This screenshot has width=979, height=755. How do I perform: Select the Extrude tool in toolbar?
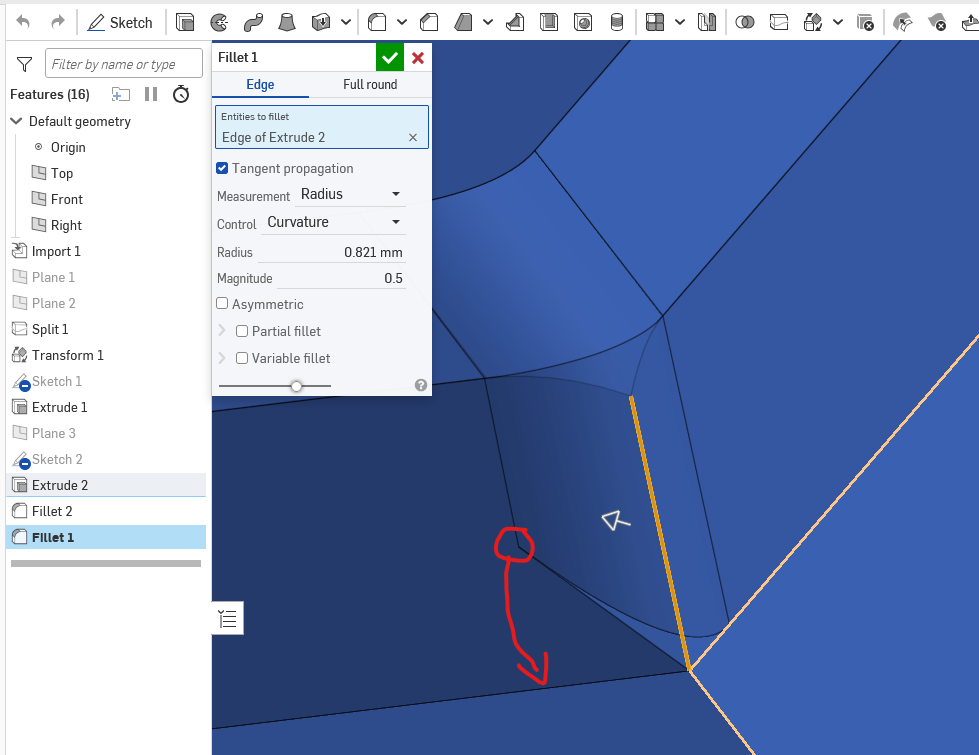(x=185, y=22)
